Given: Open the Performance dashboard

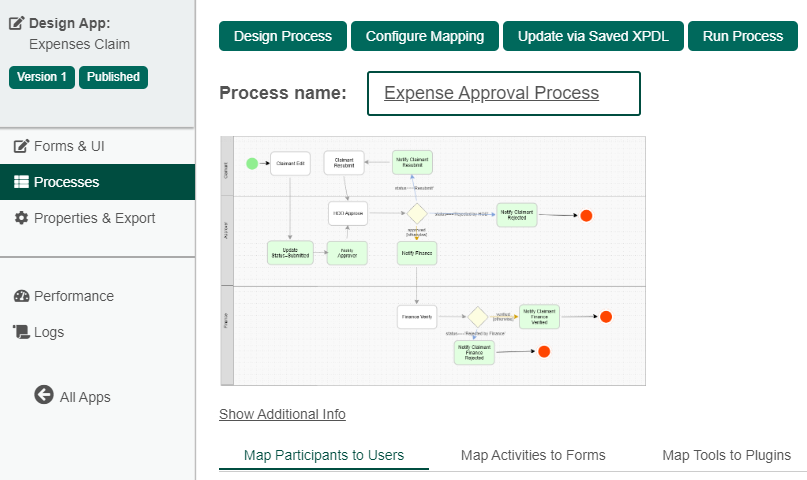Looking at the screenshot, I should click(x=73, y=296).
